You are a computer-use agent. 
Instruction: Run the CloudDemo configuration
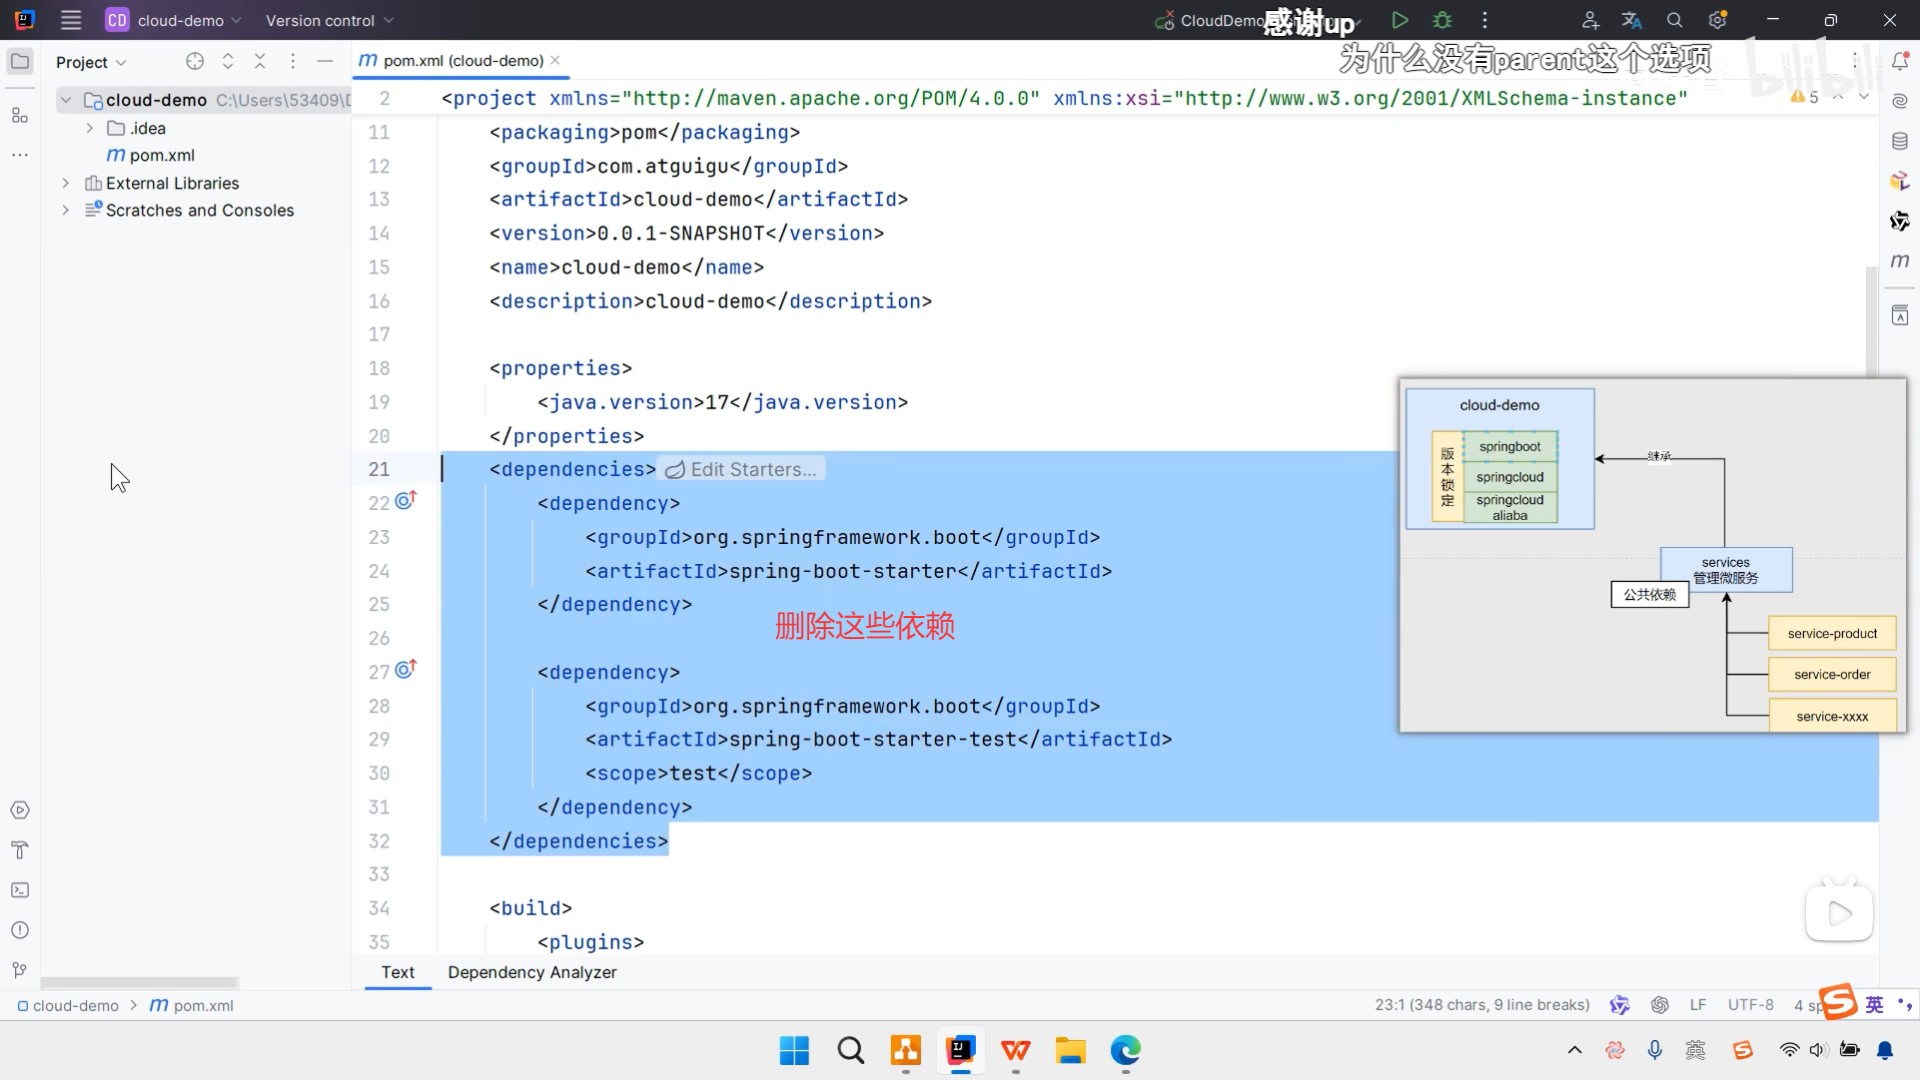[1400, 20]
